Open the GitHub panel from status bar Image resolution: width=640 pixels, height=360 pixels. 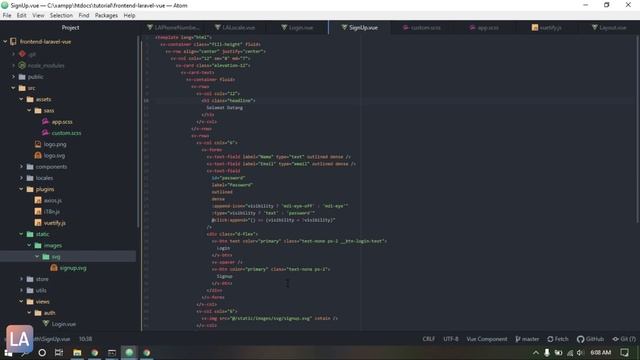click(590, 339)
